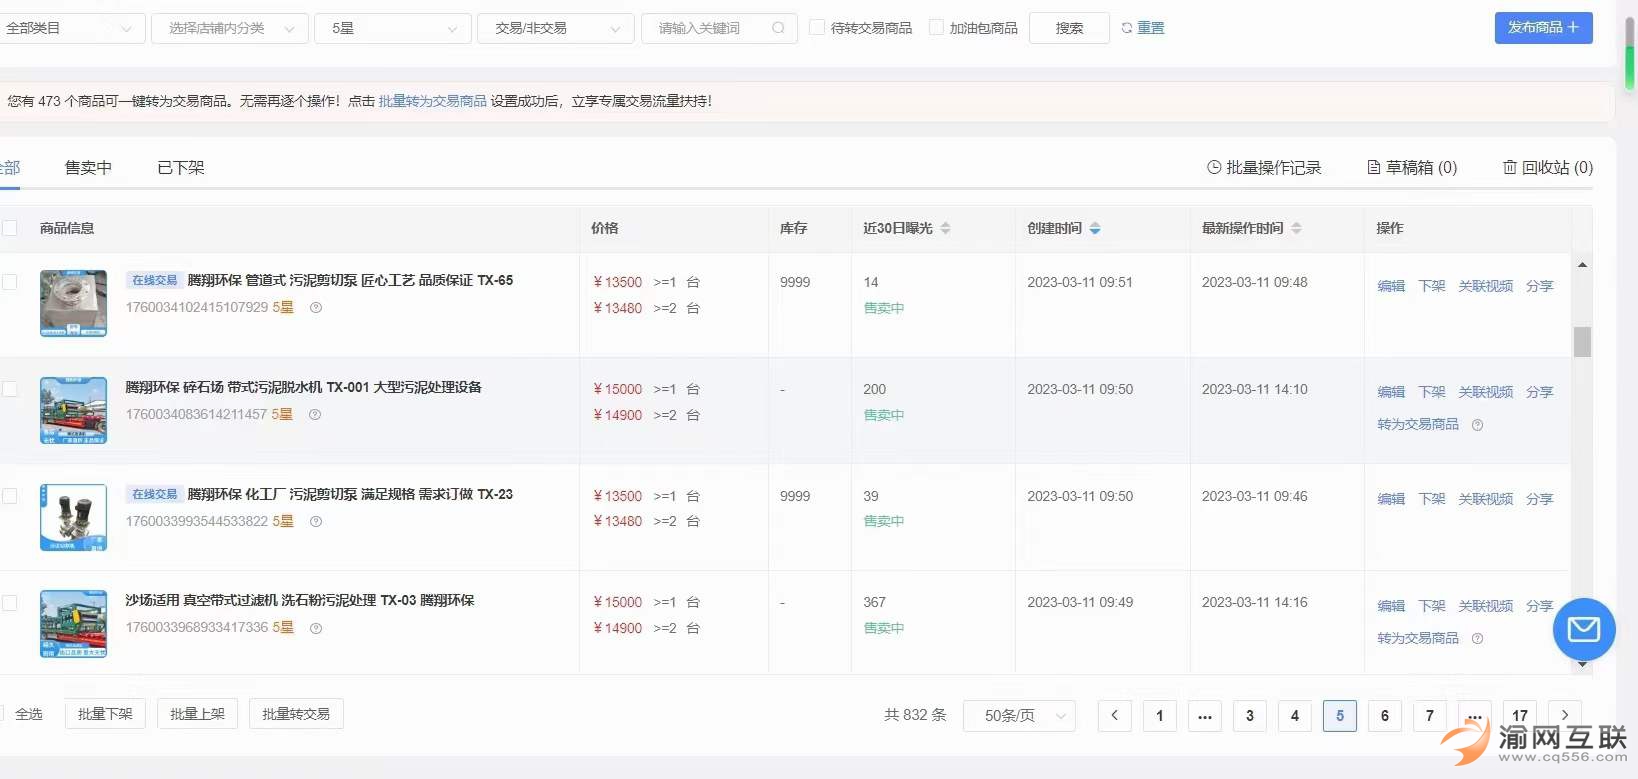Go to next page arrow
This screenshot has width=1638, height=779.
pos(1565,715)
